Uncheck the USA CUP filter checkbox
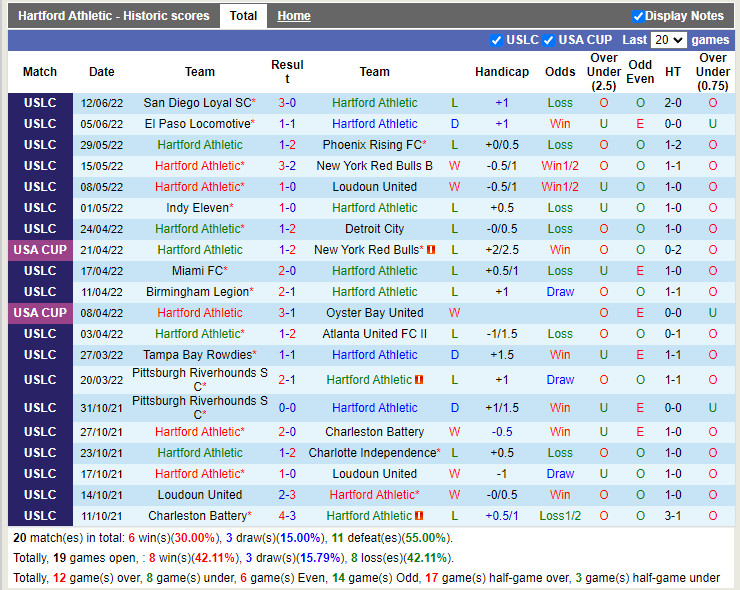 point(548,40)
